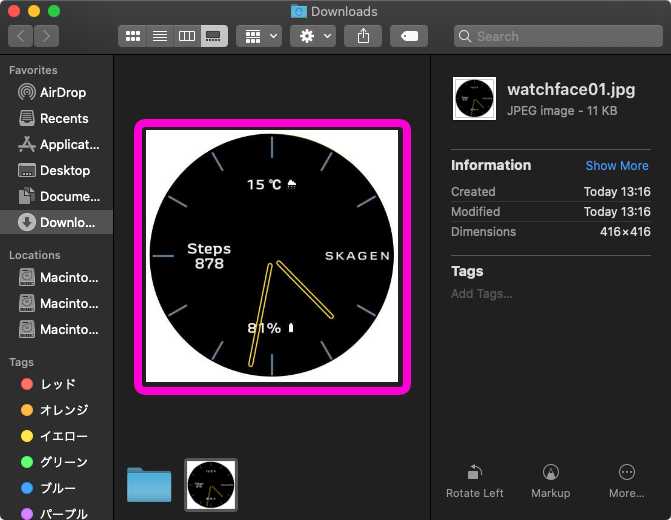Image resolution: width=671 pixels, height=520 pixels.
Task: Click Show More in Information section
Action: point(617,166)
